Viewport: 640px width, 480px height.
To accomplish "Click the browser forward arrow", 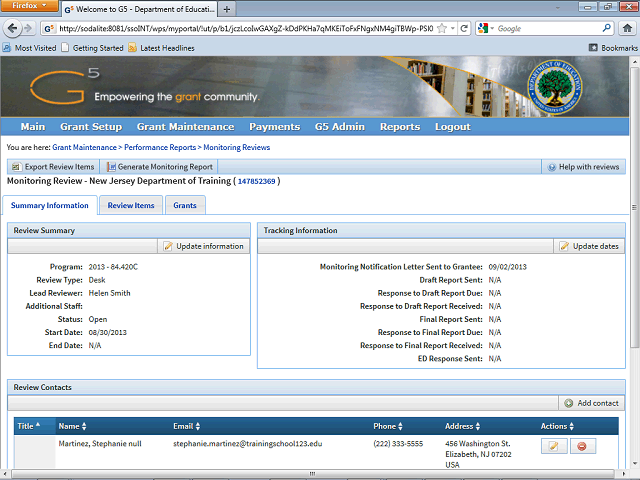I will click(28, 28).
